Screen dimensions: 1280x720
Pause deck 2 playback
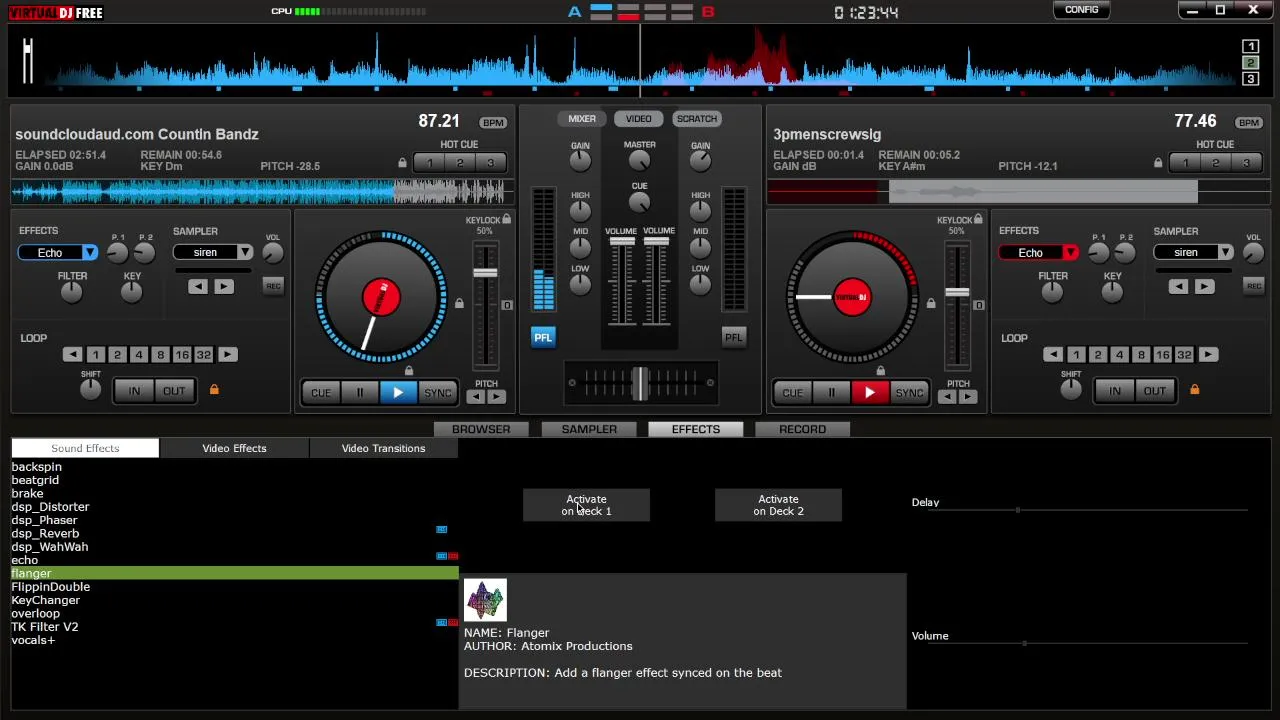831,393
